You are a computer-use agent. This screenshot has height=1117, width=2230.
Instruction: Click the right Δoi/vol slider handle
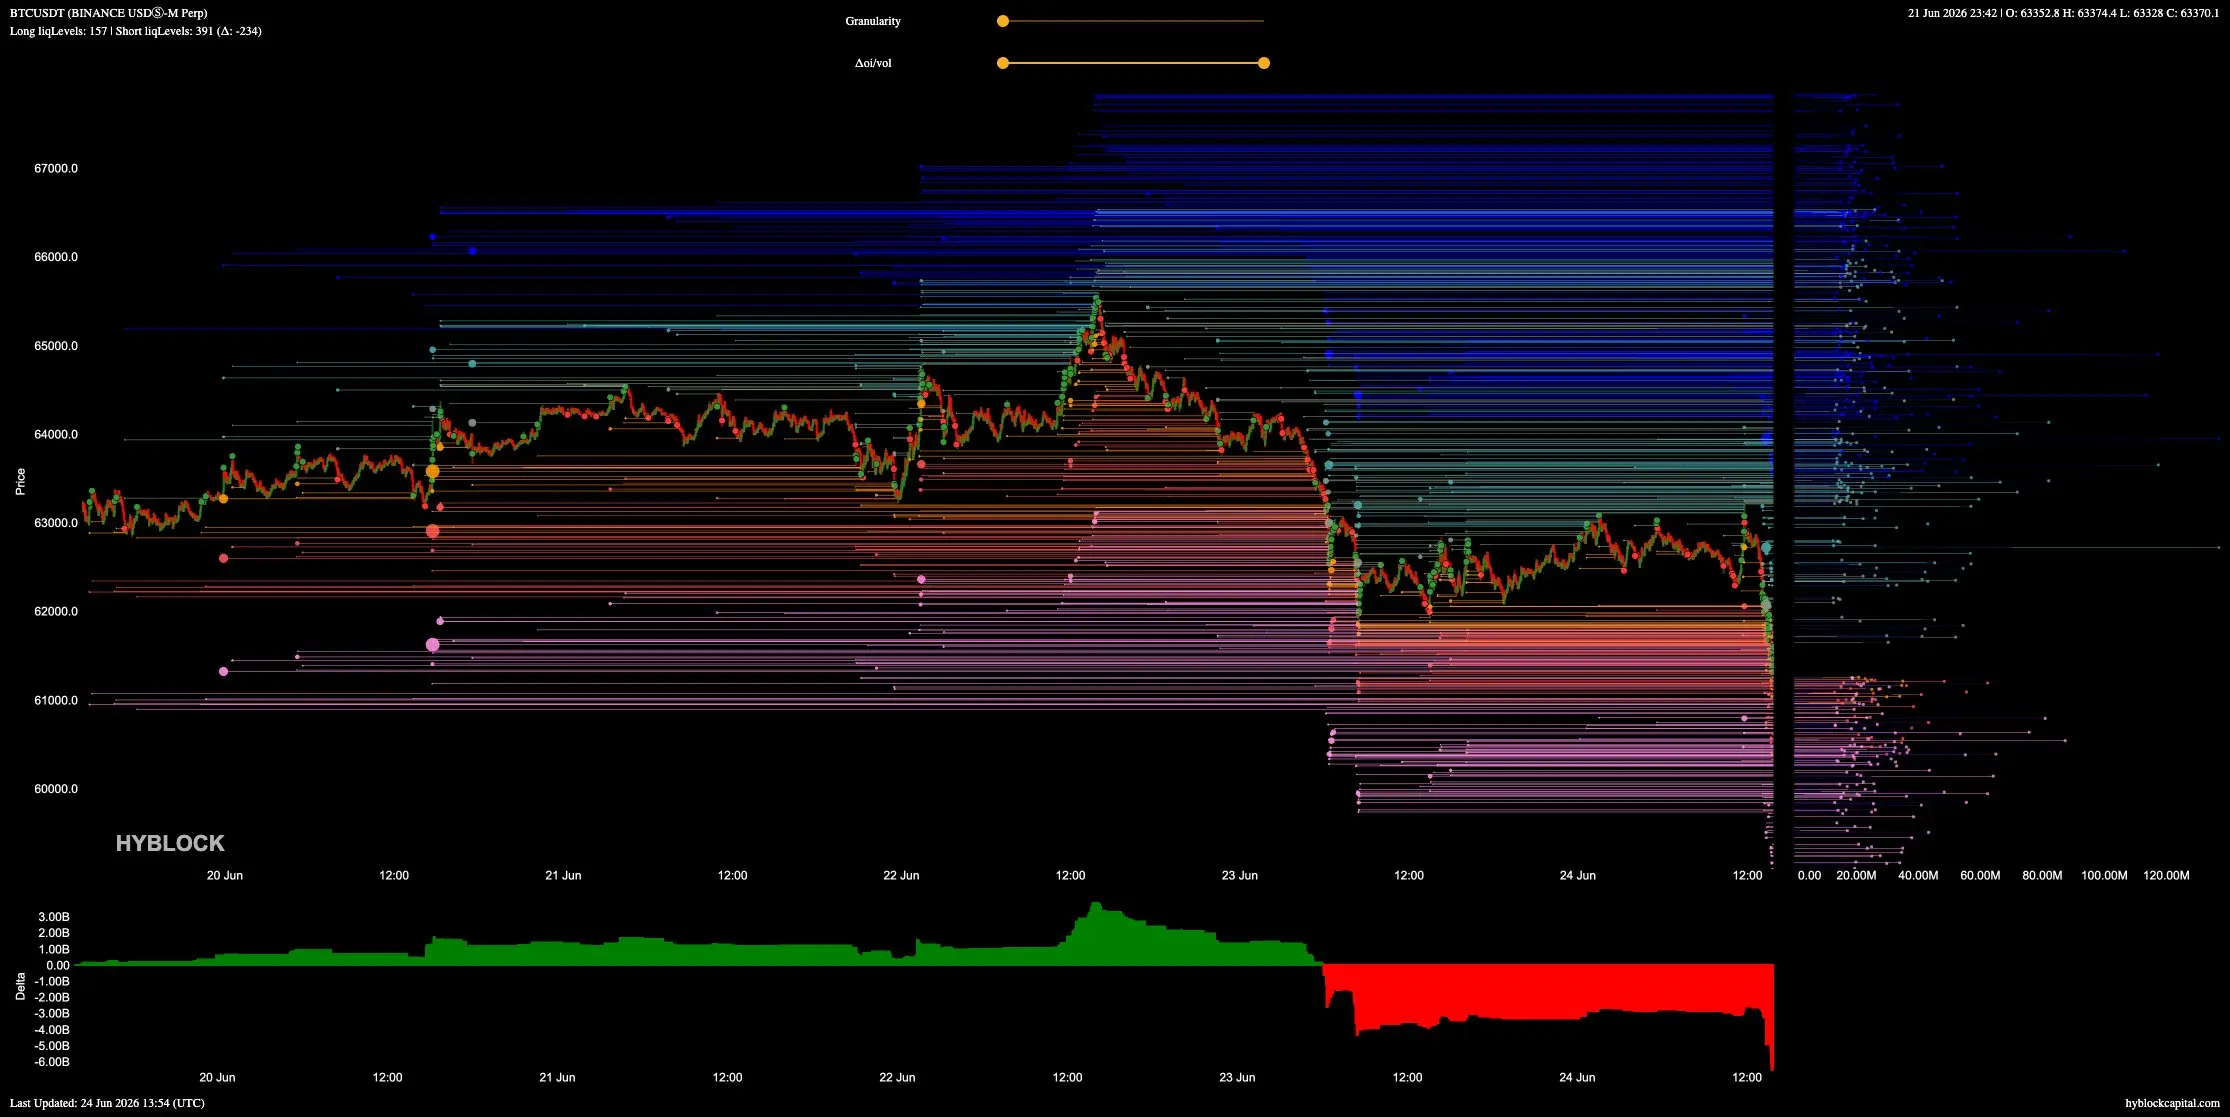click(1264, 63)
